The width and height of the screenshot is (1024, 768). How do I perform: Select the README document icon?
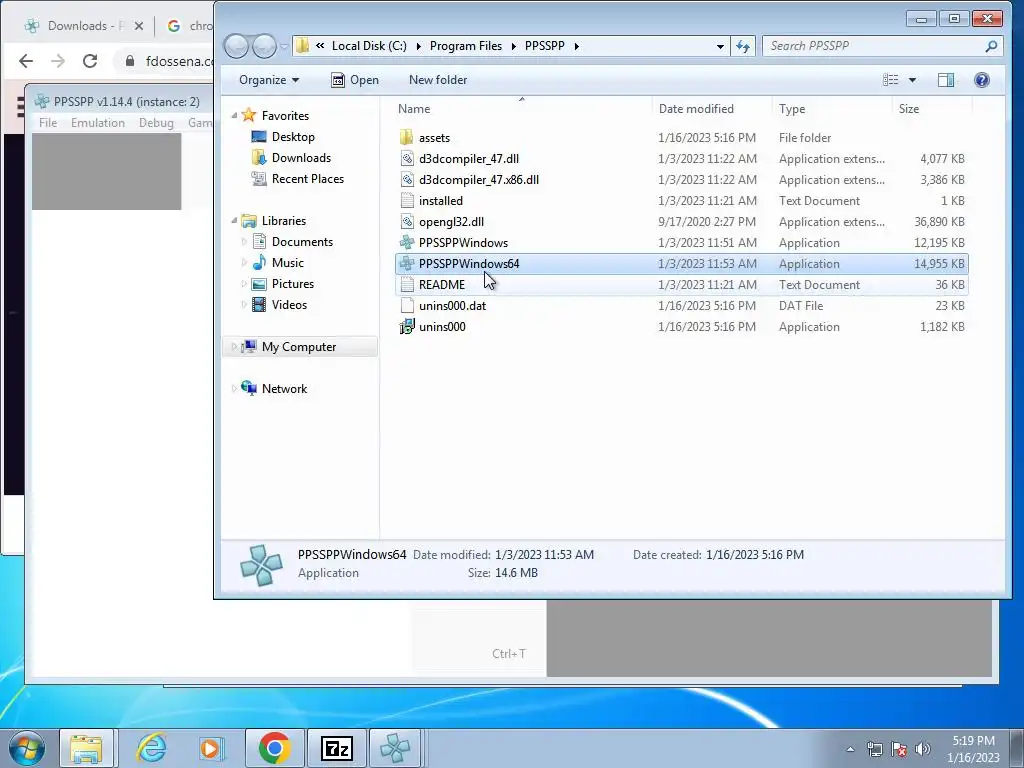pos(407,284)
